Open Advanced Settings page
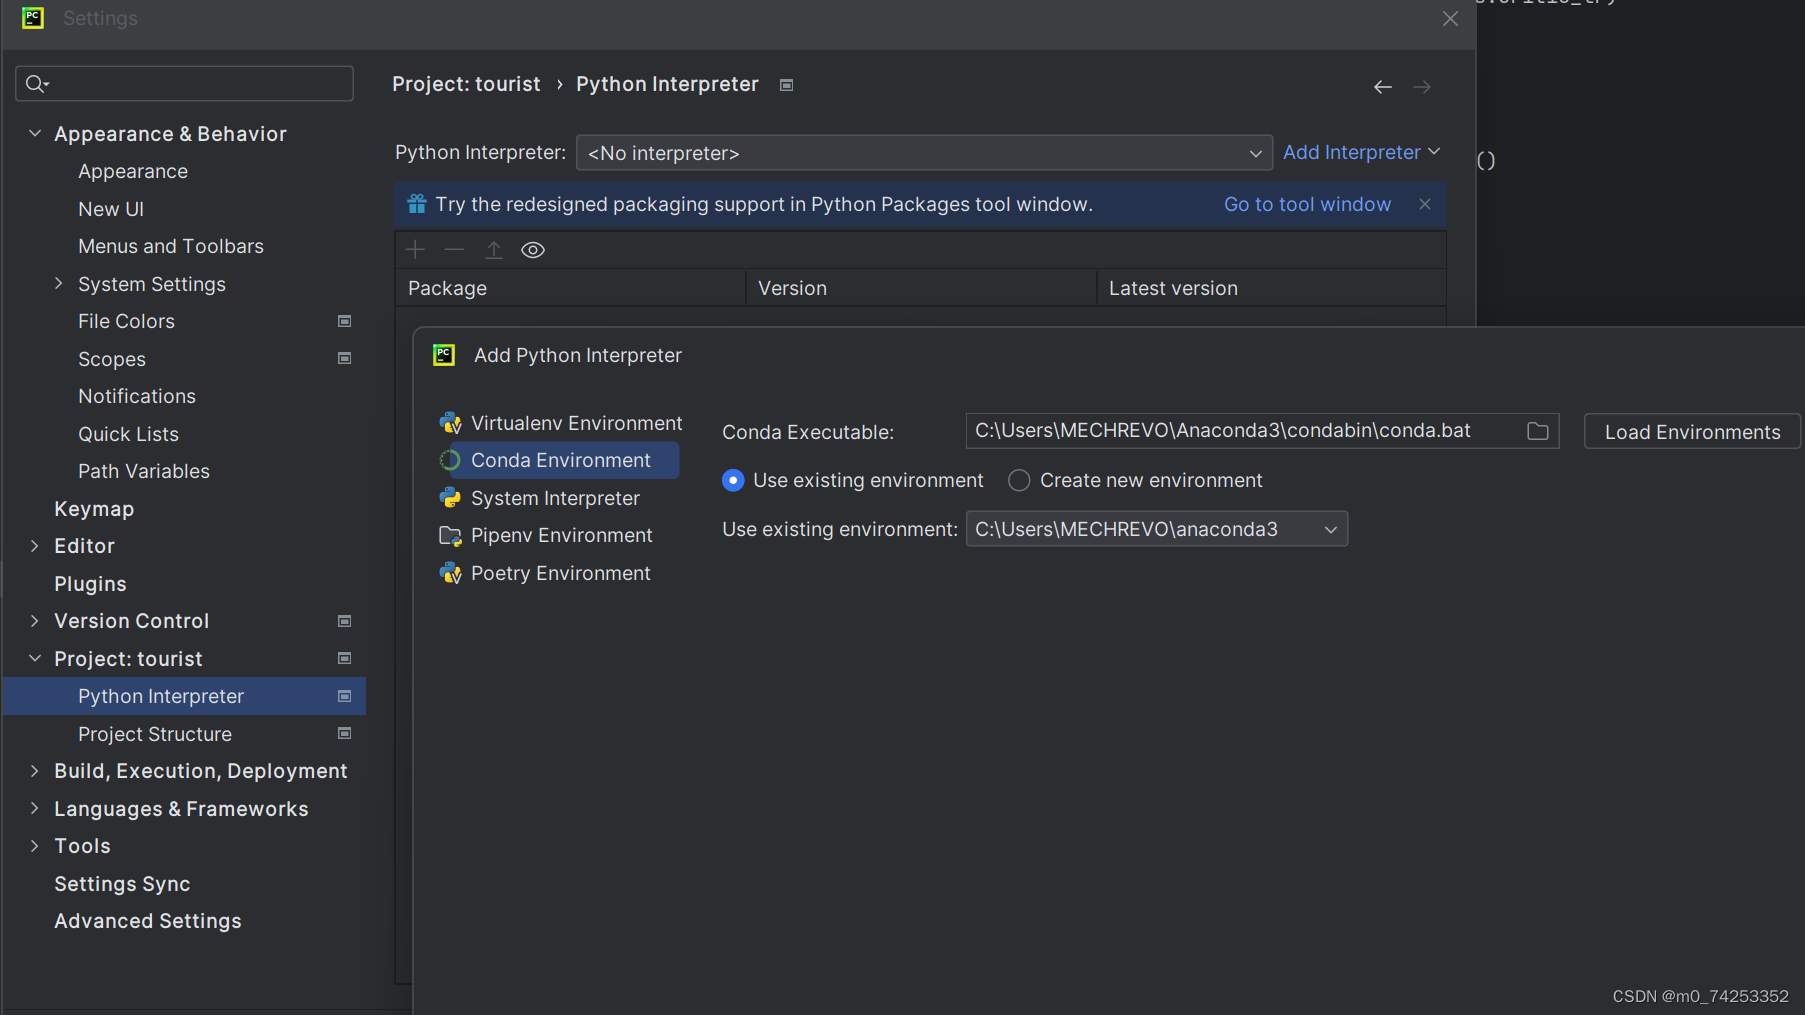1805x1015 pixels. tap(148, 921)
